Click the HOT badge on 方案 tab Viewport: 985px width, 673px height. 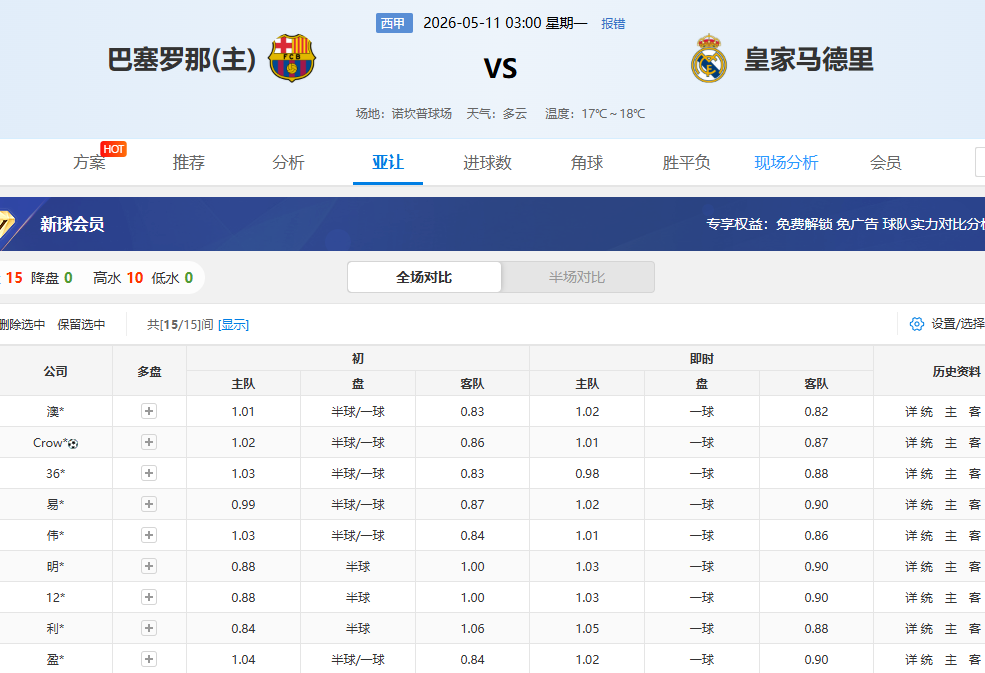[x=113, y=149]
